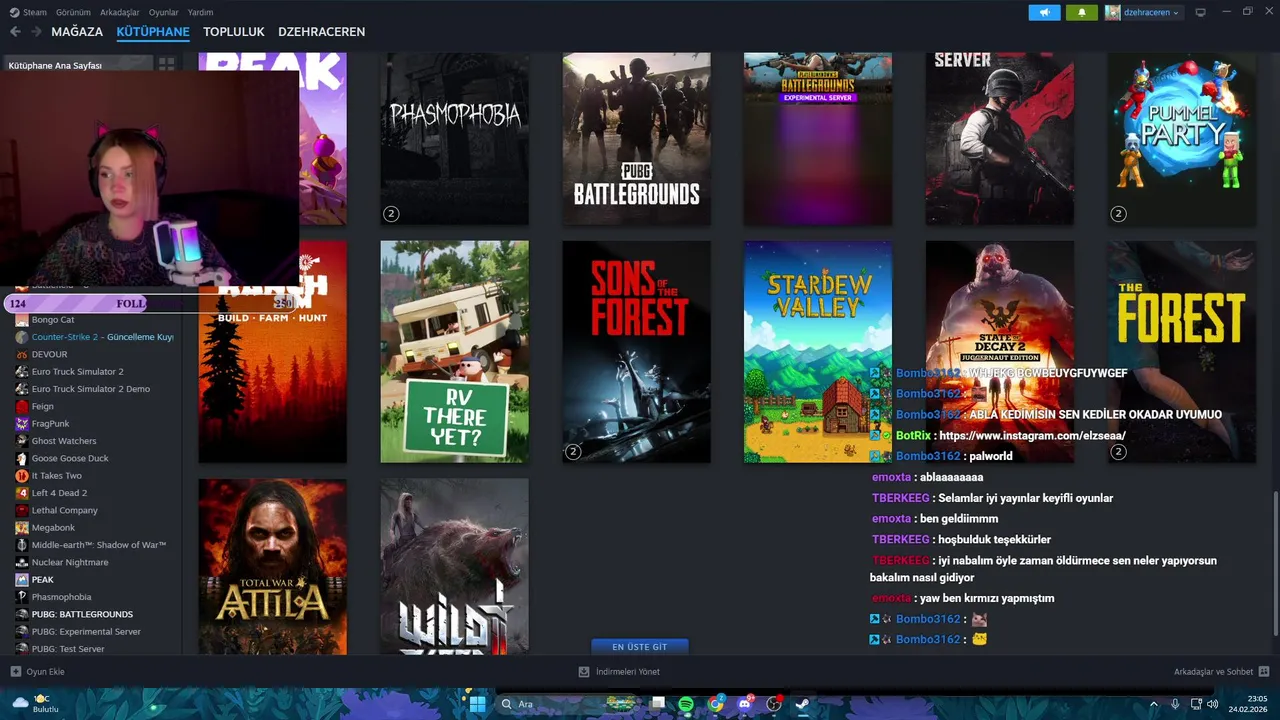This screenshot has height=720, width=1280.
Task: Open the Pummel Party game cover
Action: point(1182,138)
